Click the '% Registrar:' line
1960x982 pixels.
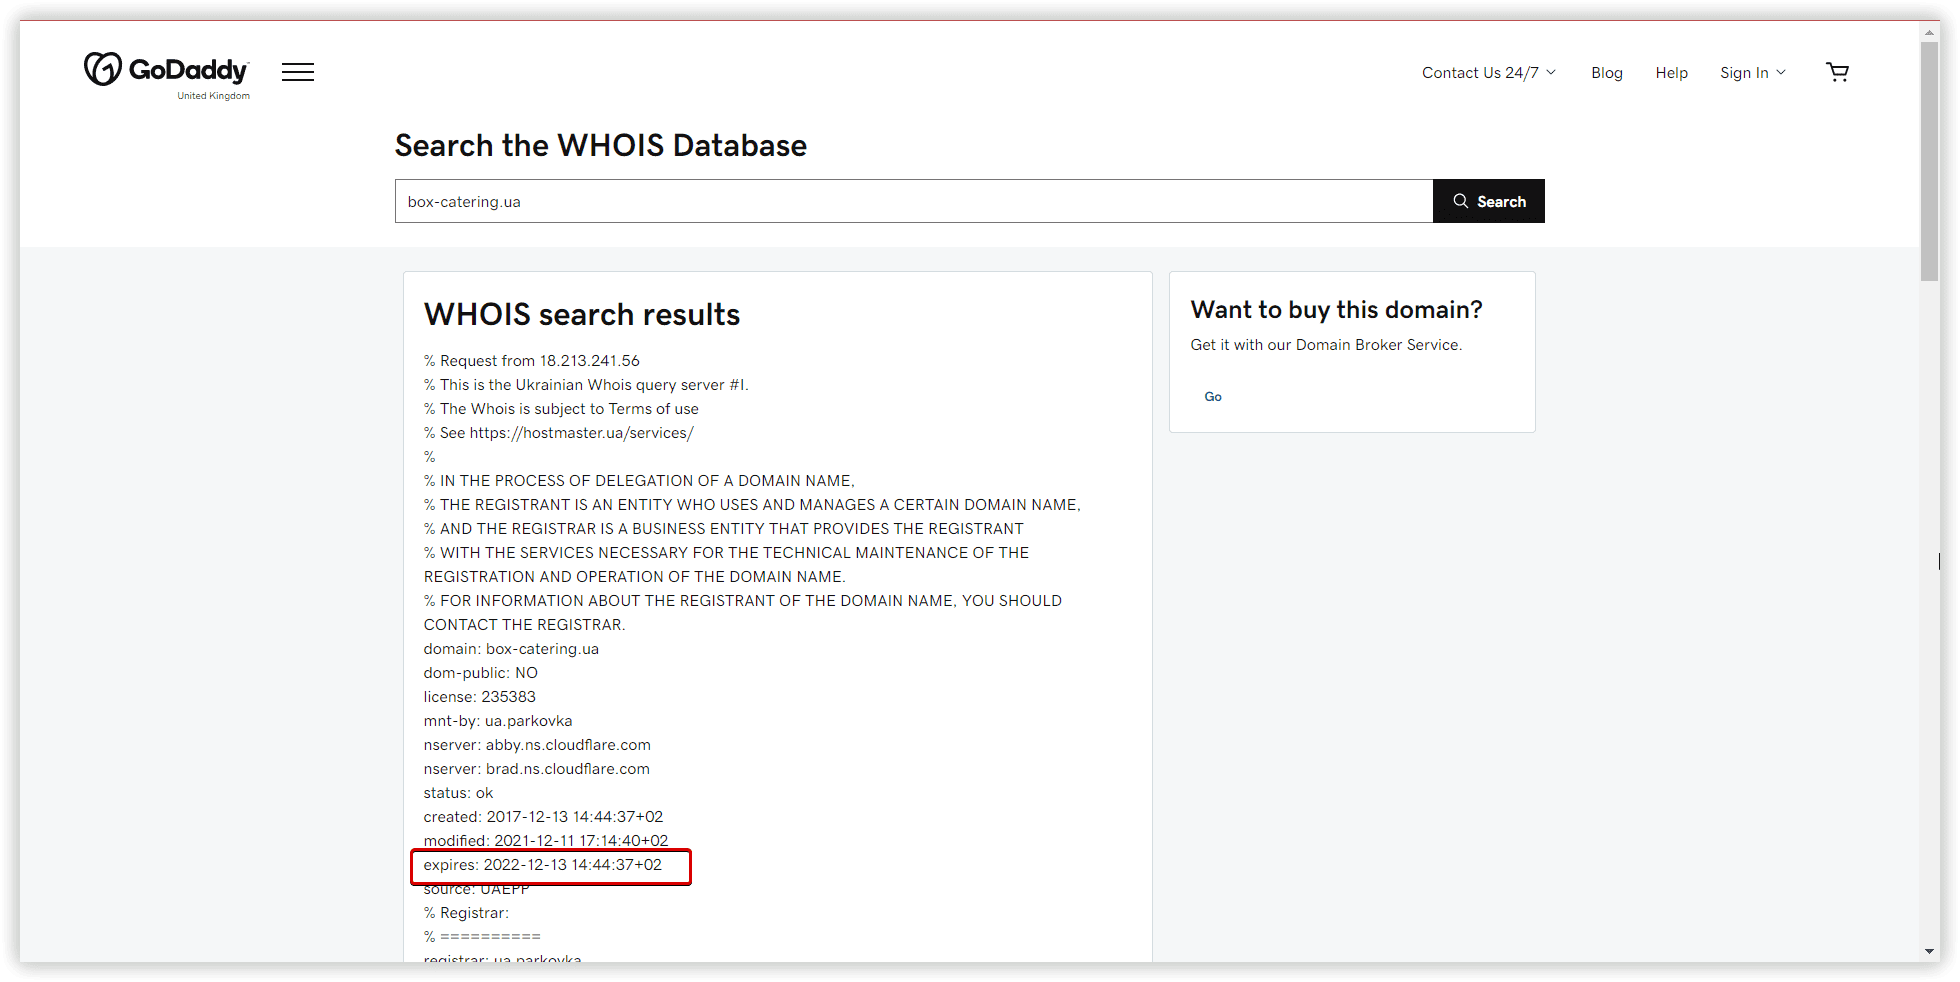click(x=466, y=913)
